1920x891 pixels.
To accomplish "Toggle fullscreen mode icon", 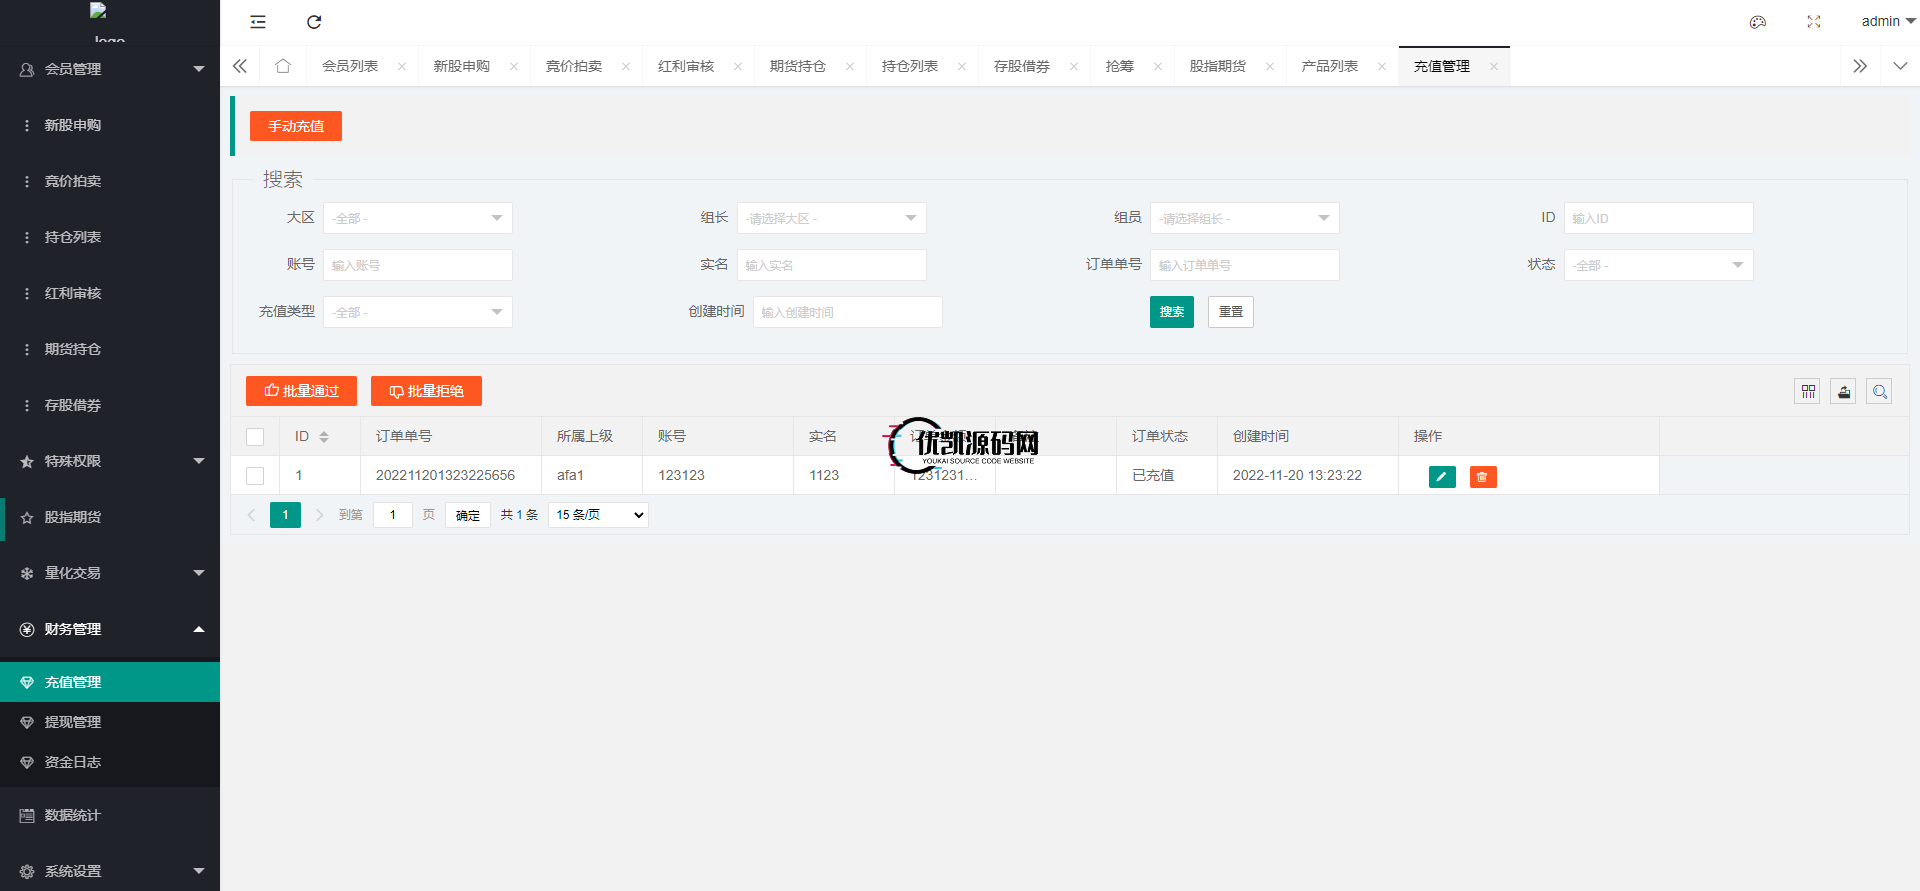I will pos(1814,22).
